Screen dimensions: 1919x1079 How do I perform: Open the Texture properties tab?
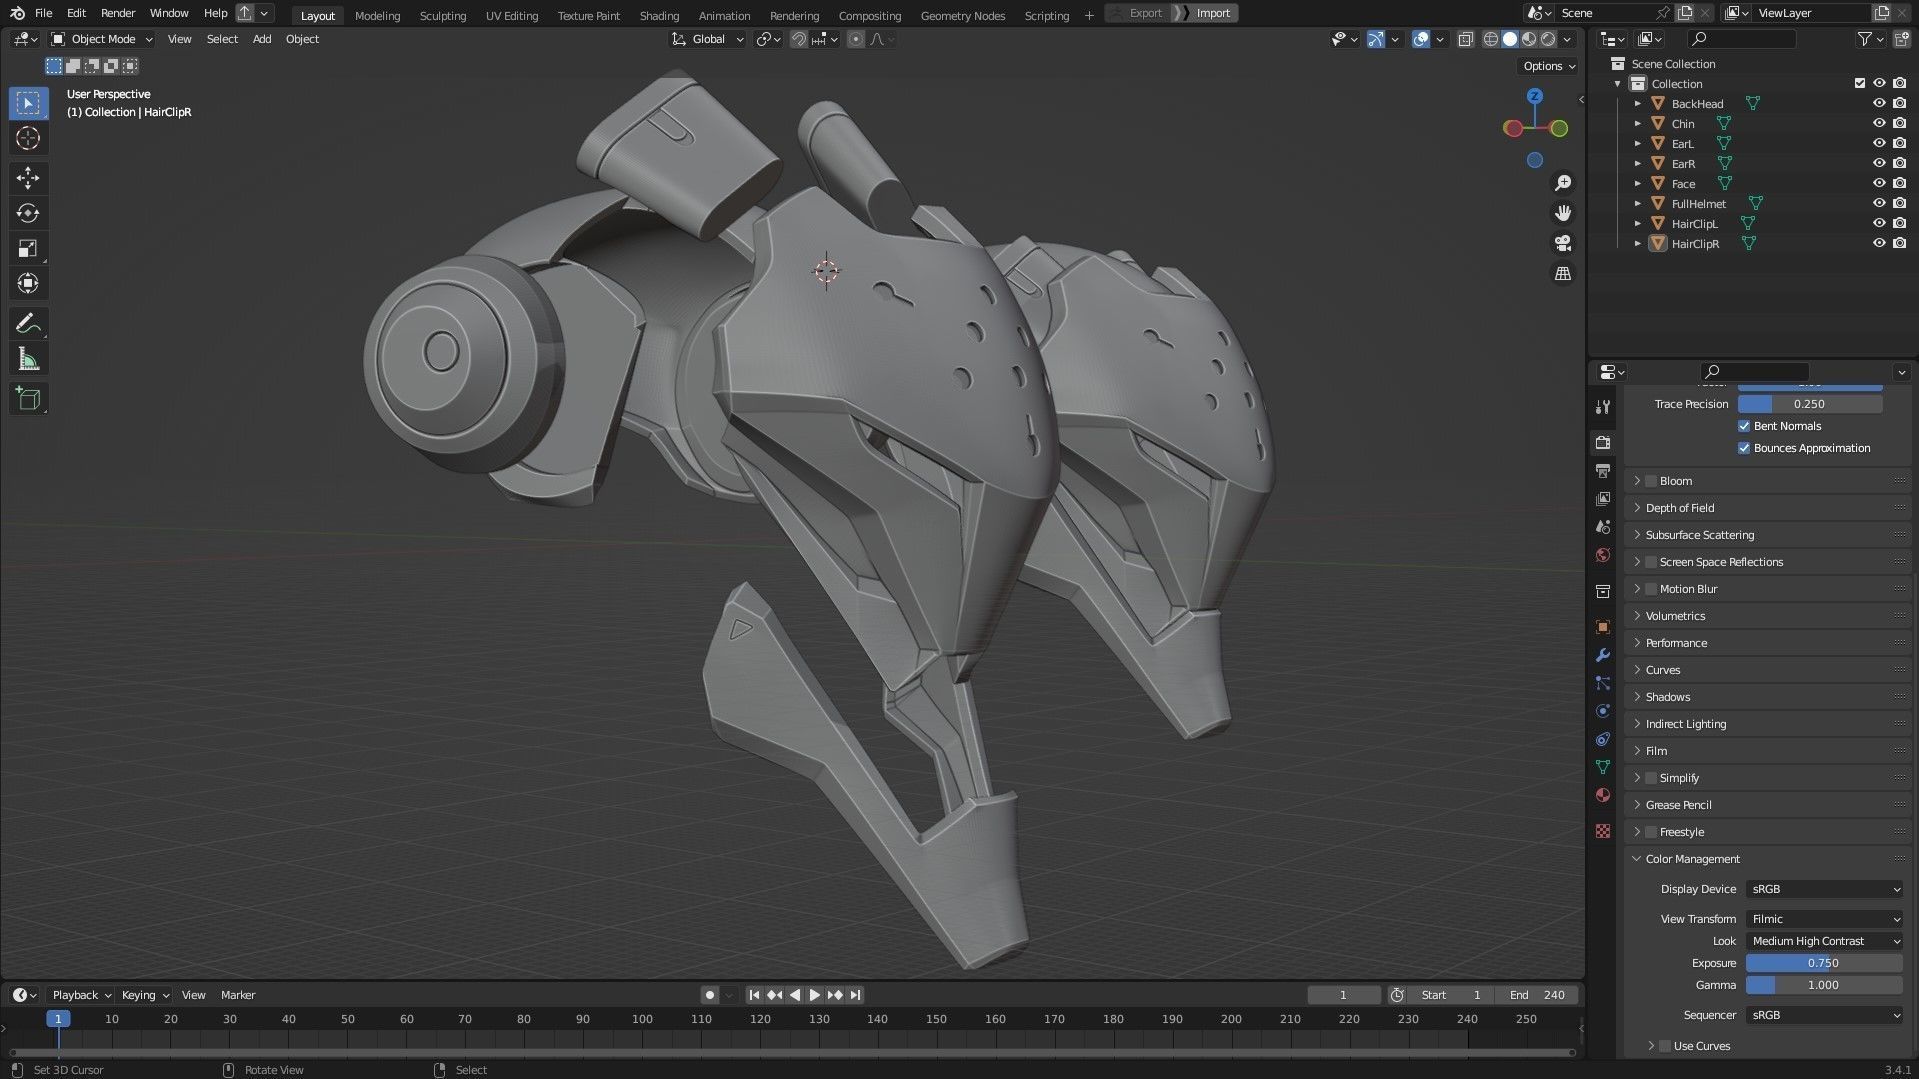pos(1603,831)
